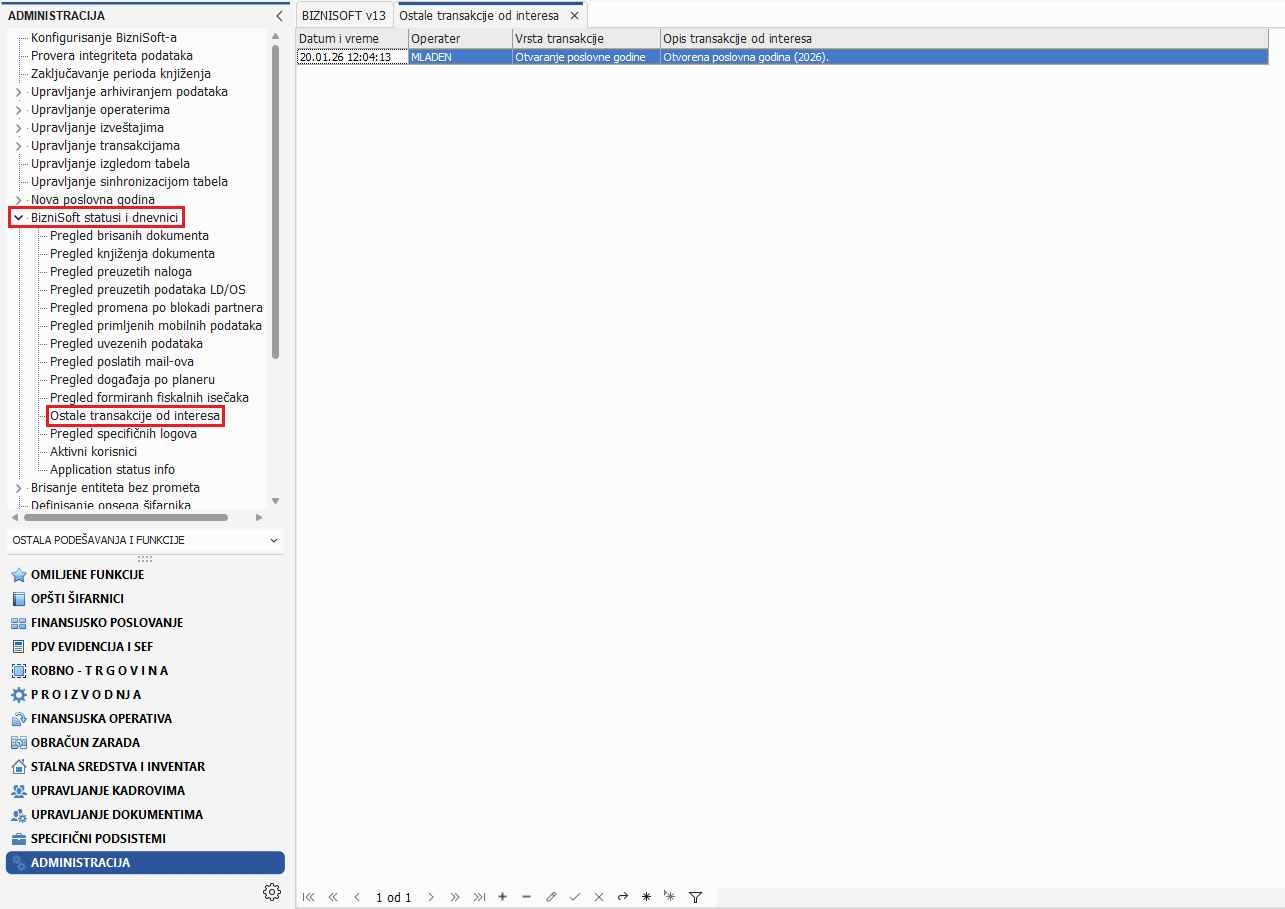Screen dimensions: 1285x909
Task: Open the OBRAČUN ZARADA module
Action: [85, 742]
